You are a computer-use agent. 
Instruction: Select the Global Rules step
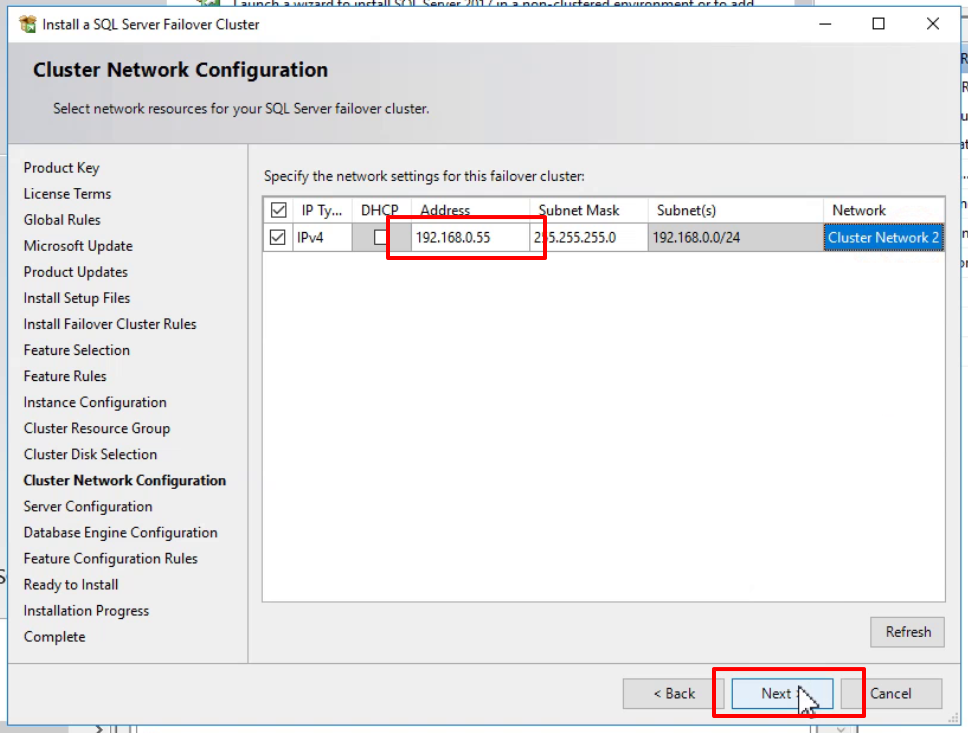(x=62, y=220)
